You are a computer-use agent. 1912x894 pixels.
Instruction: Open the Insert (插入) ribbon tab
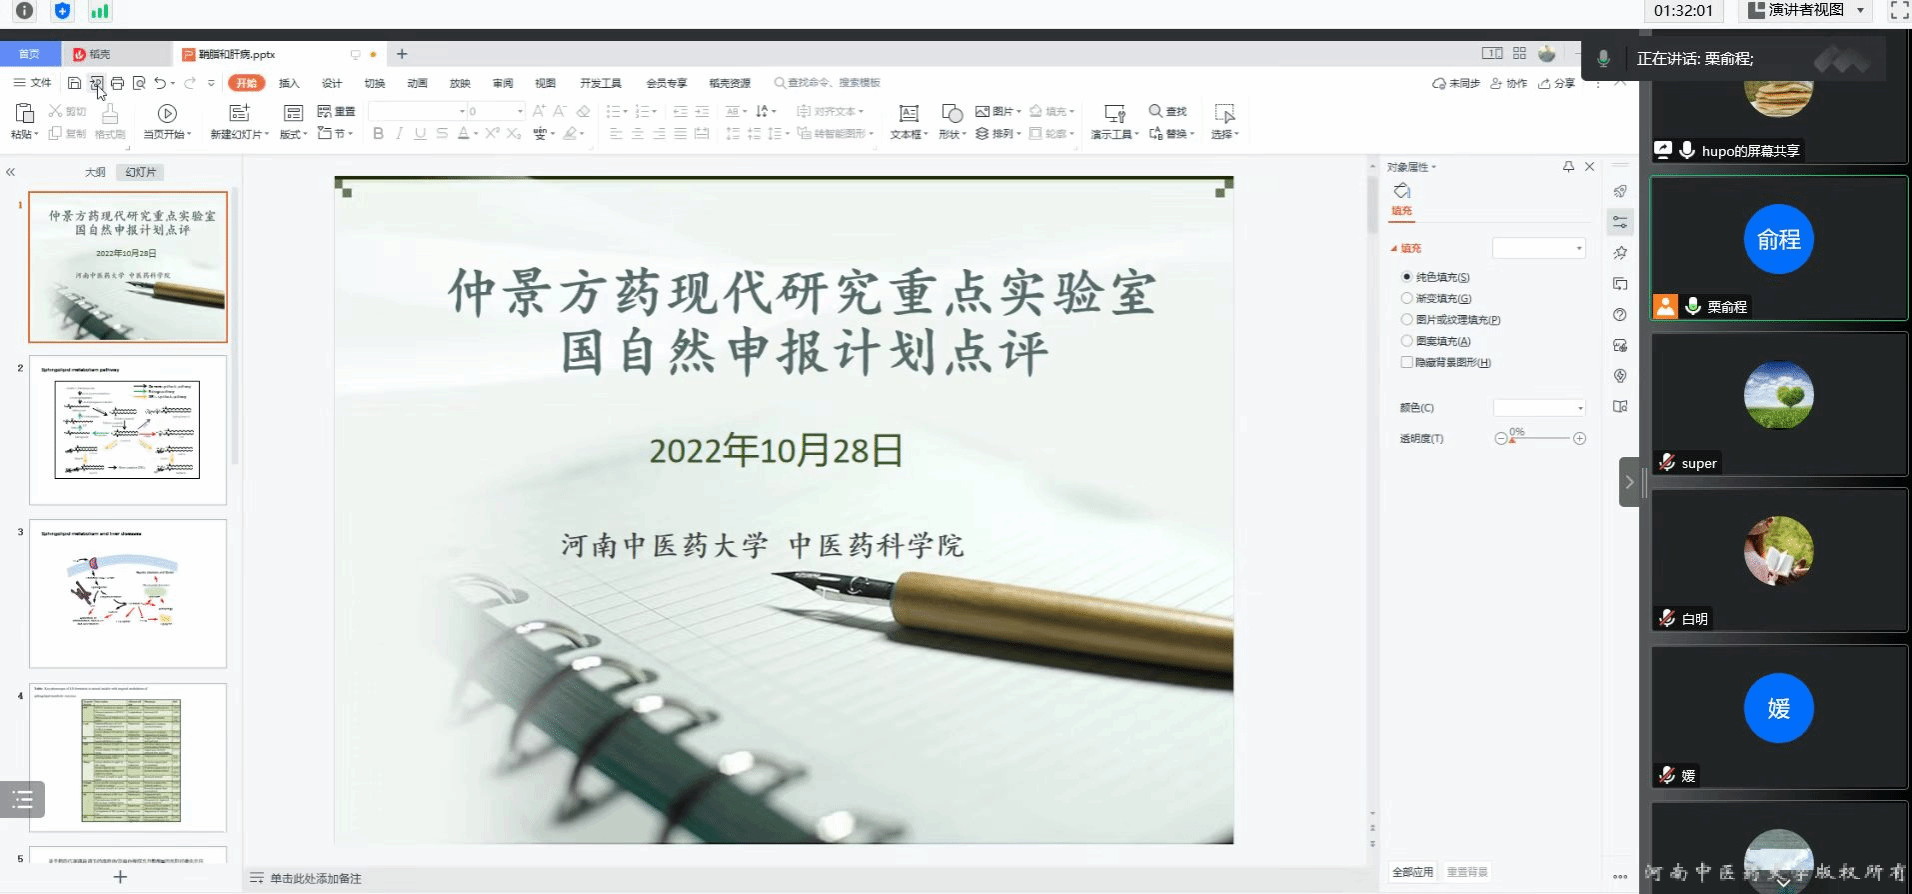pyautogui.click(x=289, y=83)
